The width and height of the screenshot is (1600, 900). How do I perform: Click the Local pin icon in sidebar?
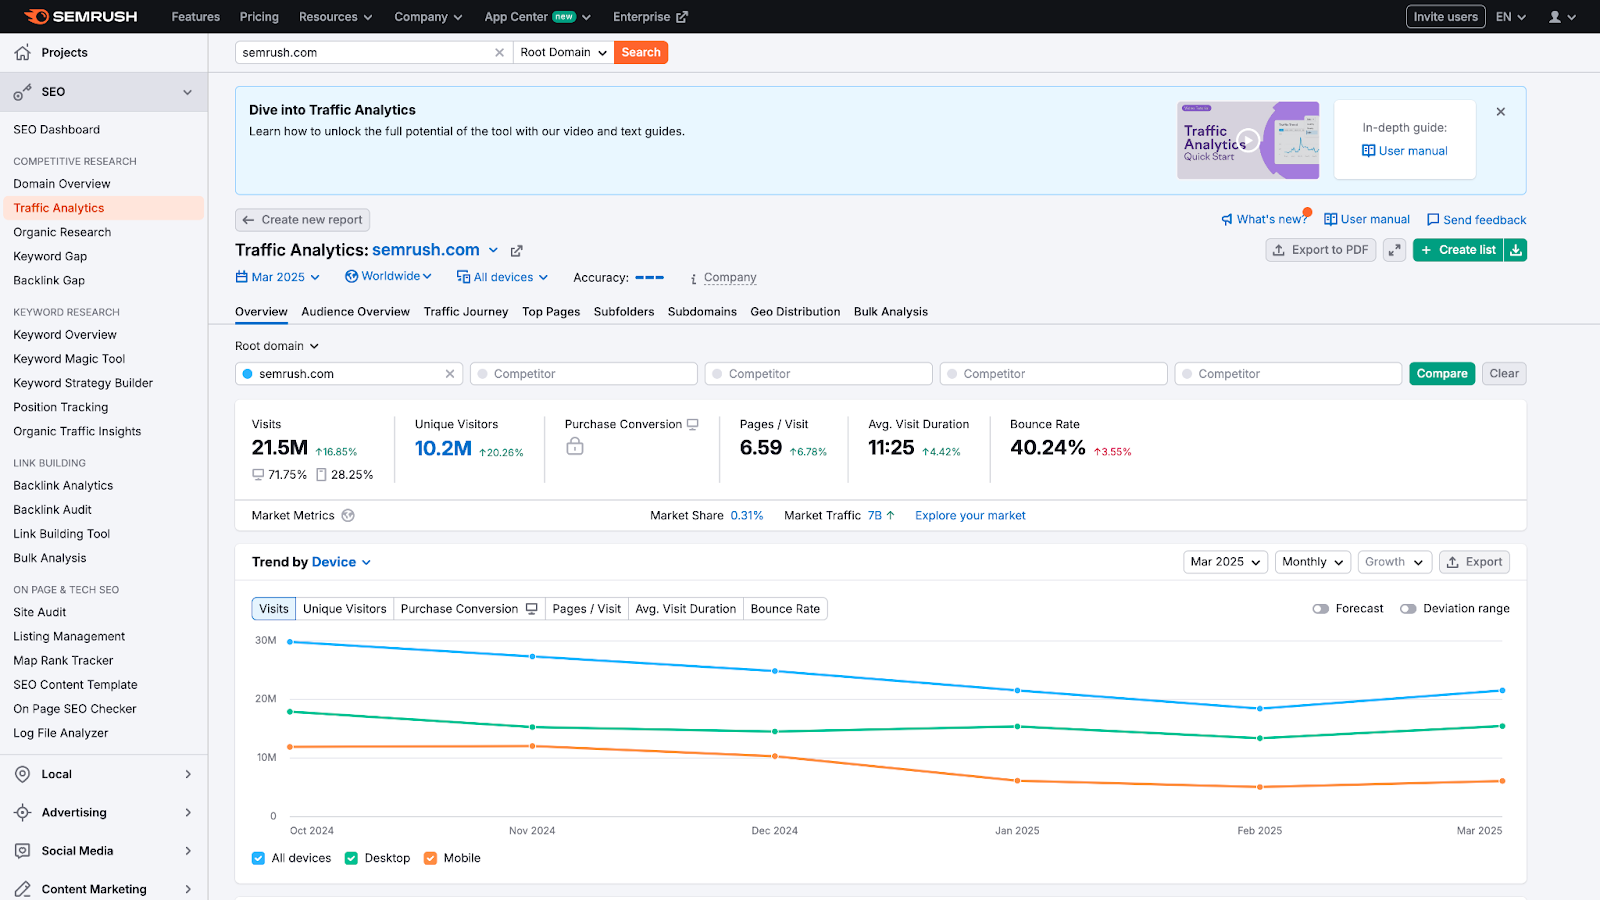(22, 773)
